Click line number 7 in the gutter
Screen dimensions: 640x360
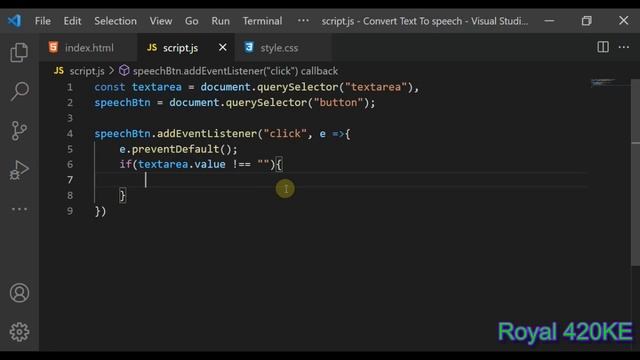70,180
